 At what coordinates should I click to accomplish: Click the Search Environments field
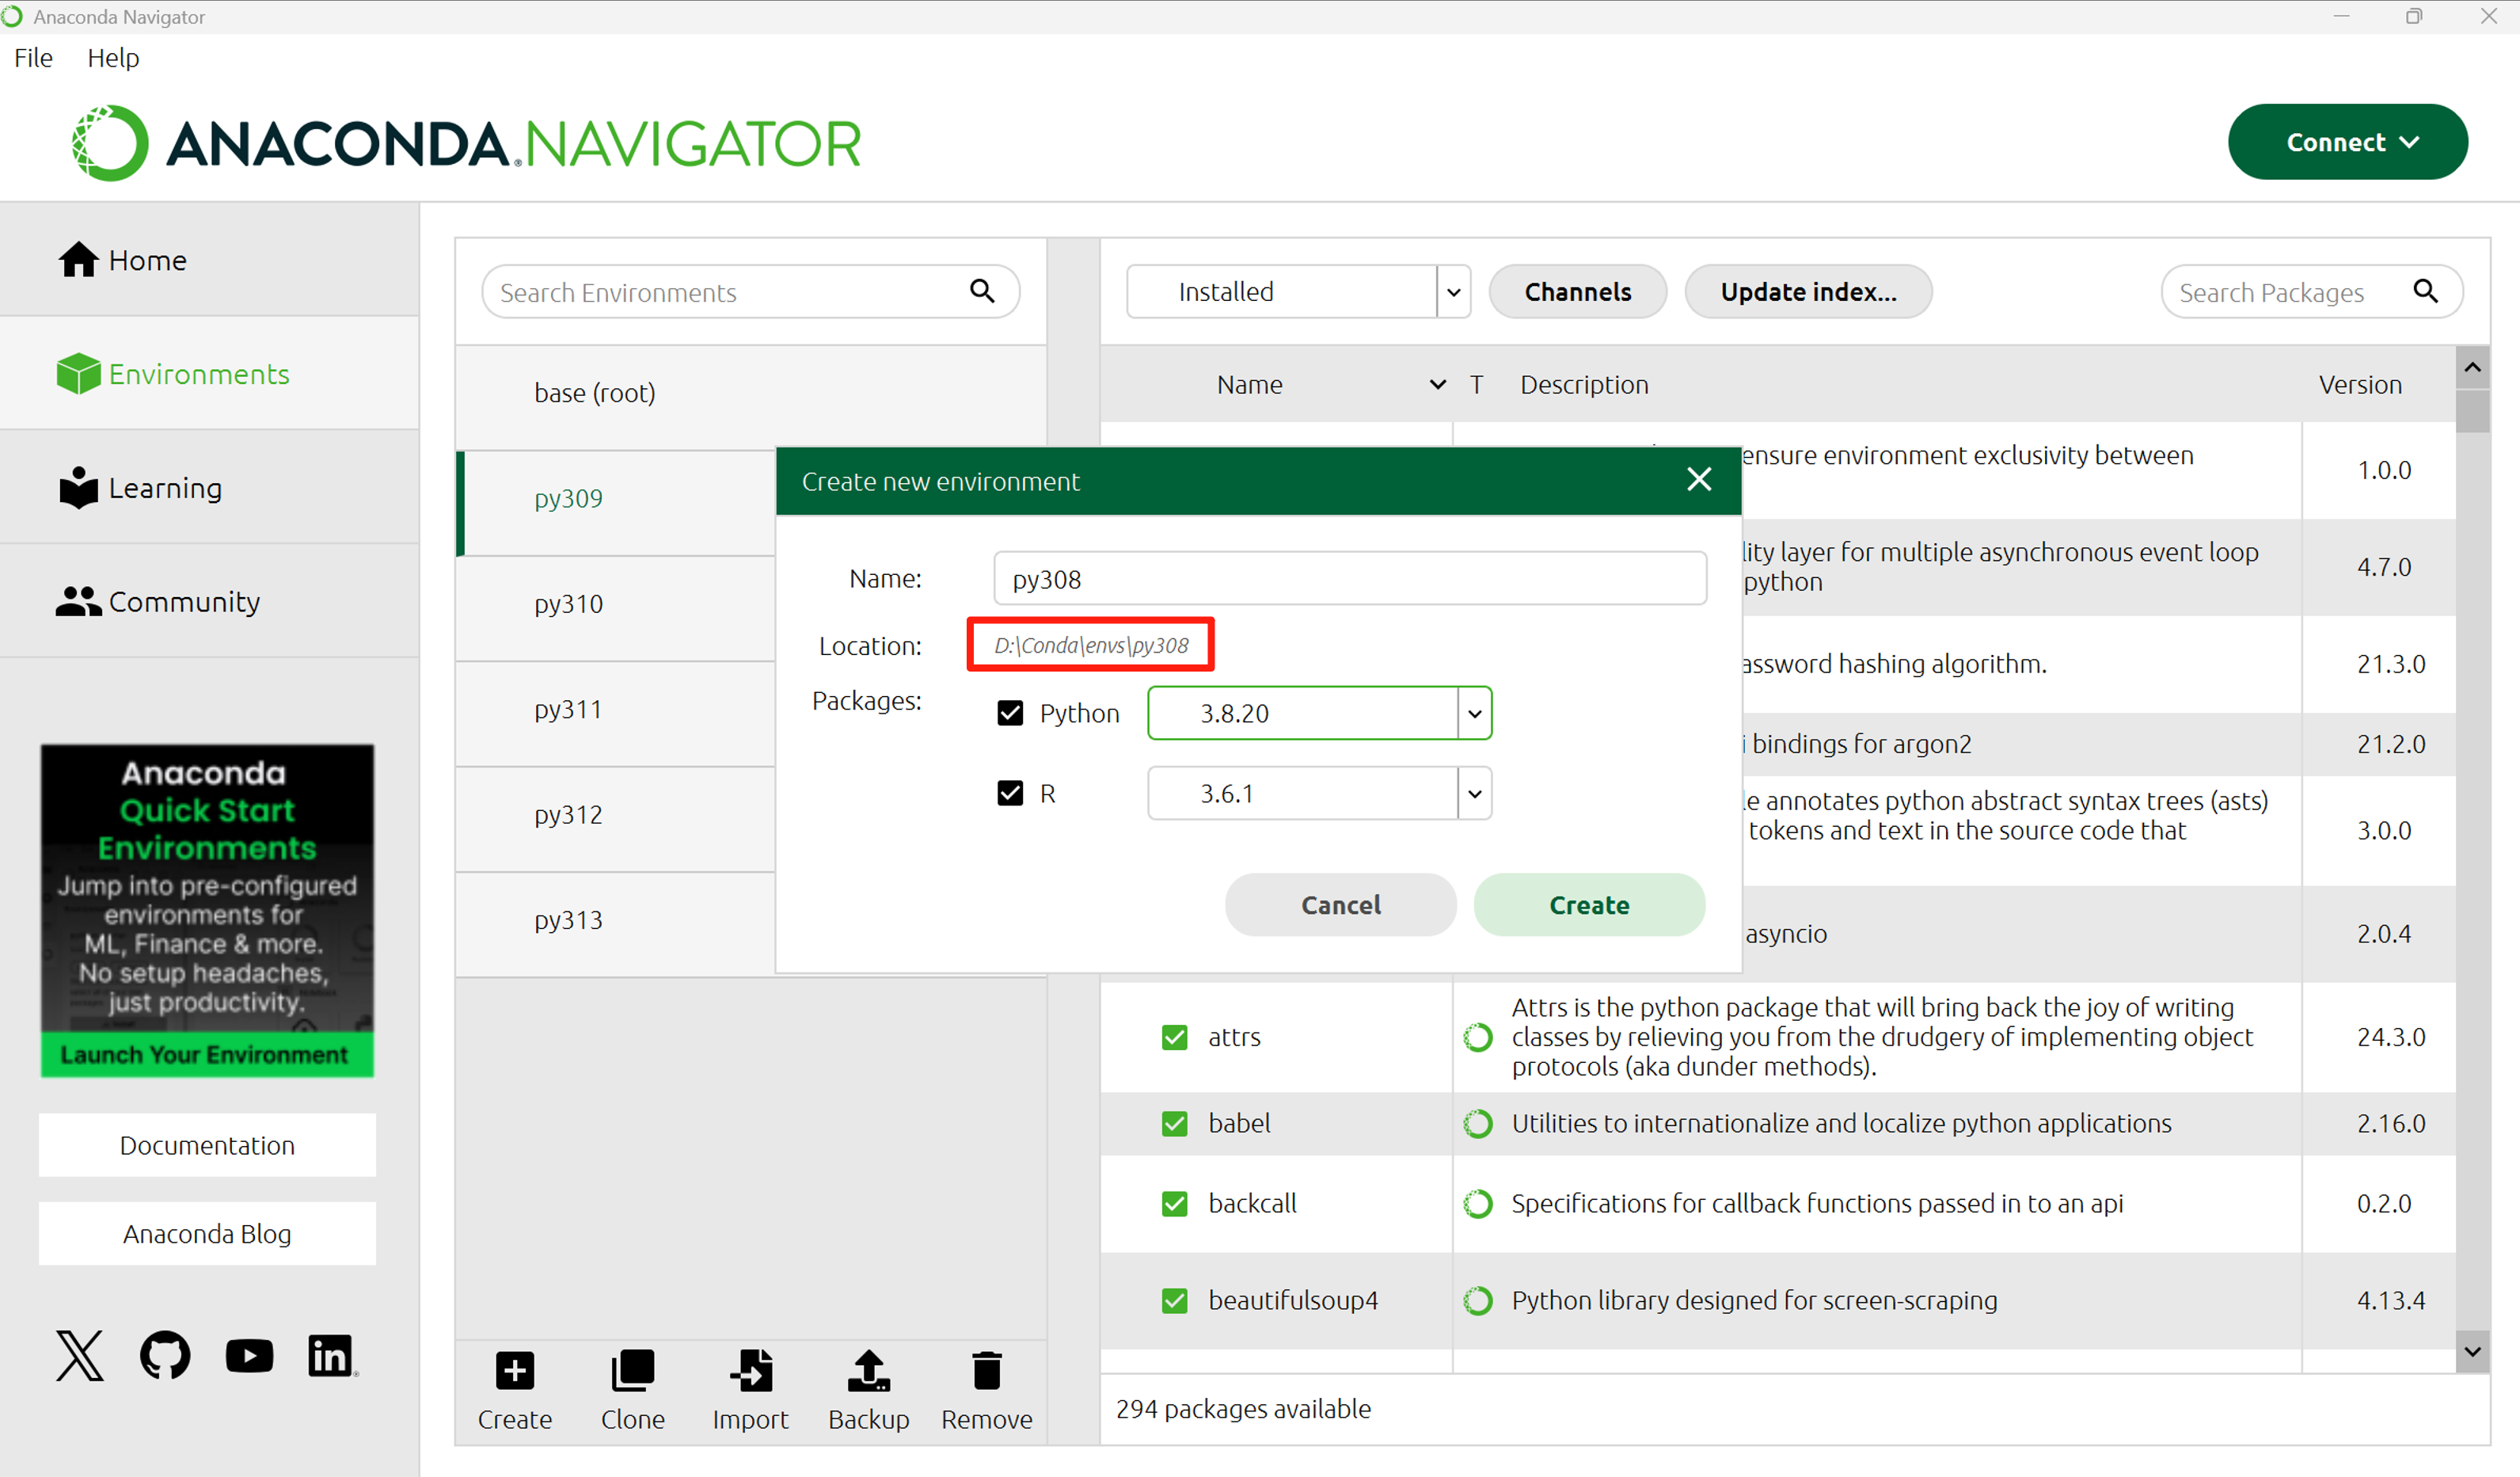click(x=750, y=291)
